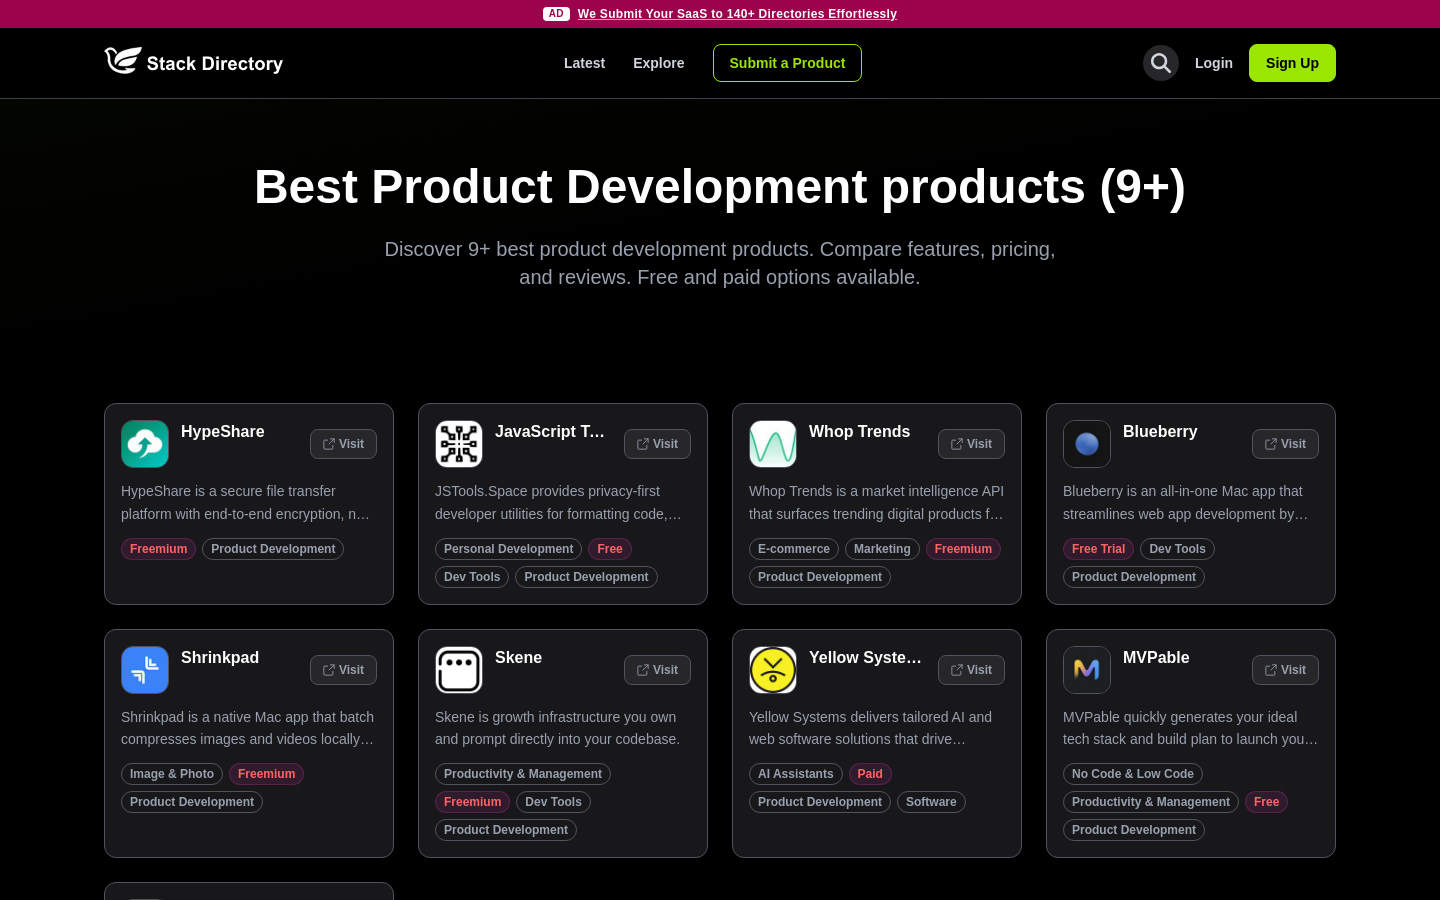Click the Stack Directory brand name
The width and height of the screenshot is (1440, 900).
pyautogui.click(x=215, y=64)
